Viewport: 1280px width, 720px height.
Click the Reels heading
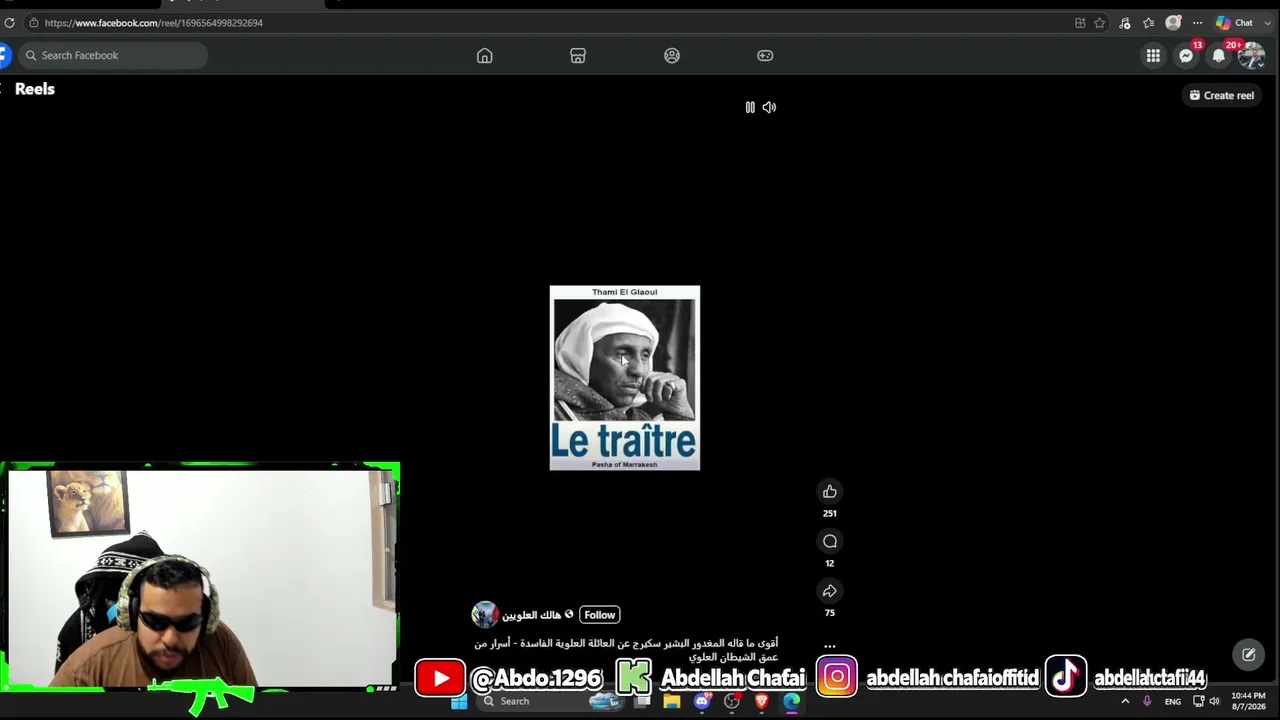[x=35, y=89]
